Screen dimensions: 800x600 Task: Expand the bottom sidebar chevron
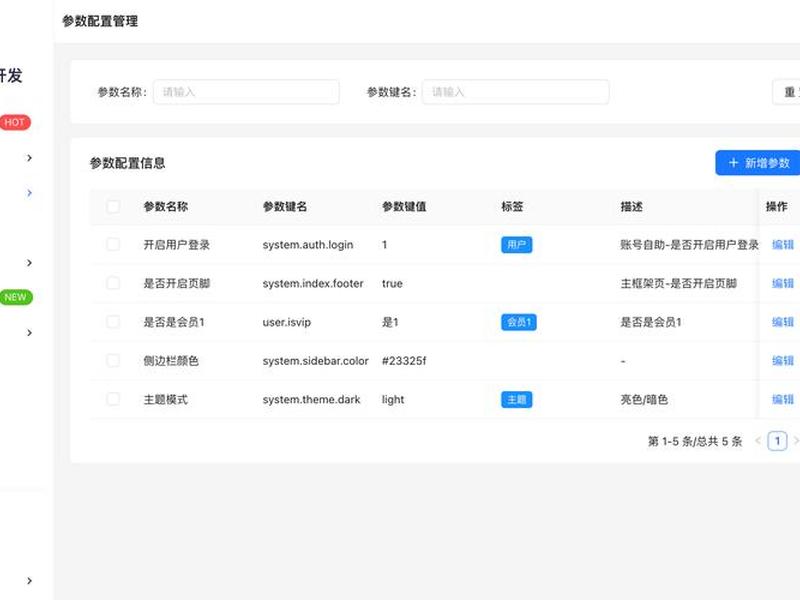[x=29, y=581]
